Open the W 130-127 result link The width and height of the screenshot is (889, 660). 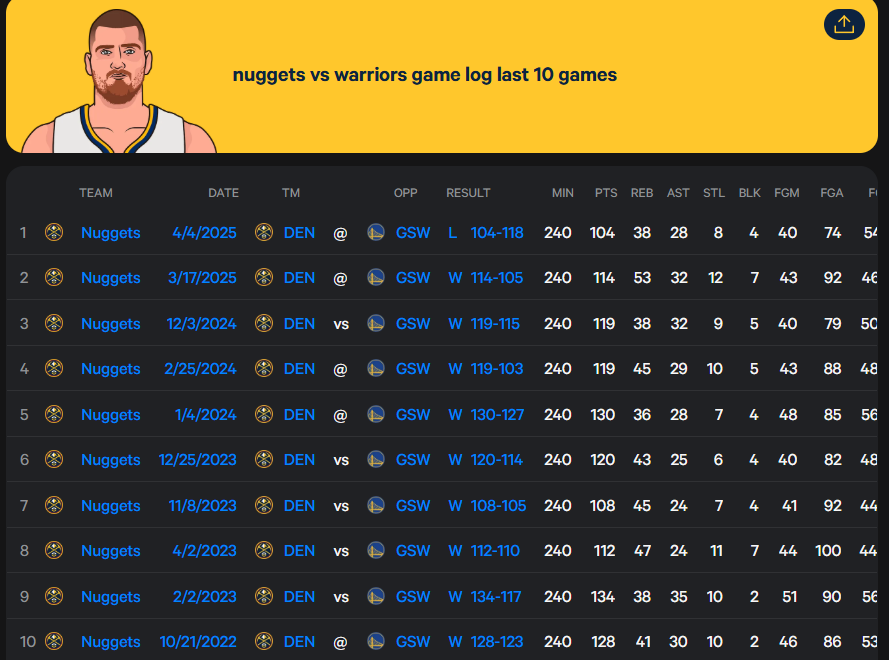486,414
